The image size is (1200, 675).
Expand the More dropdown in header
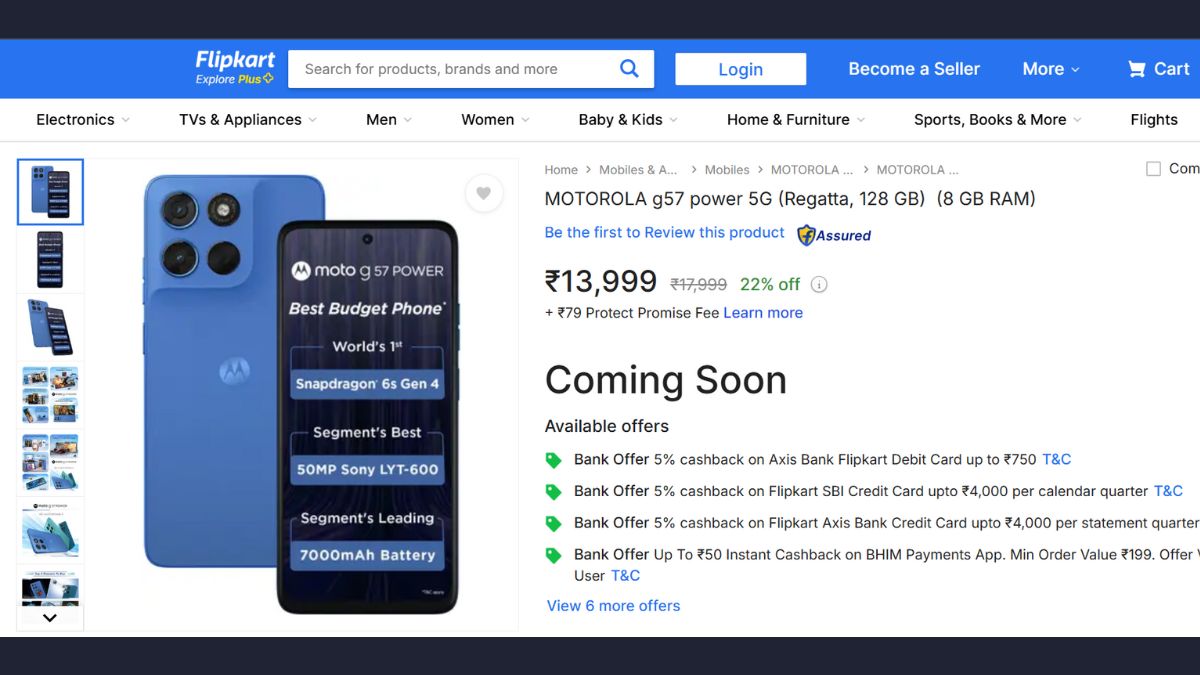coord(1050,69)
